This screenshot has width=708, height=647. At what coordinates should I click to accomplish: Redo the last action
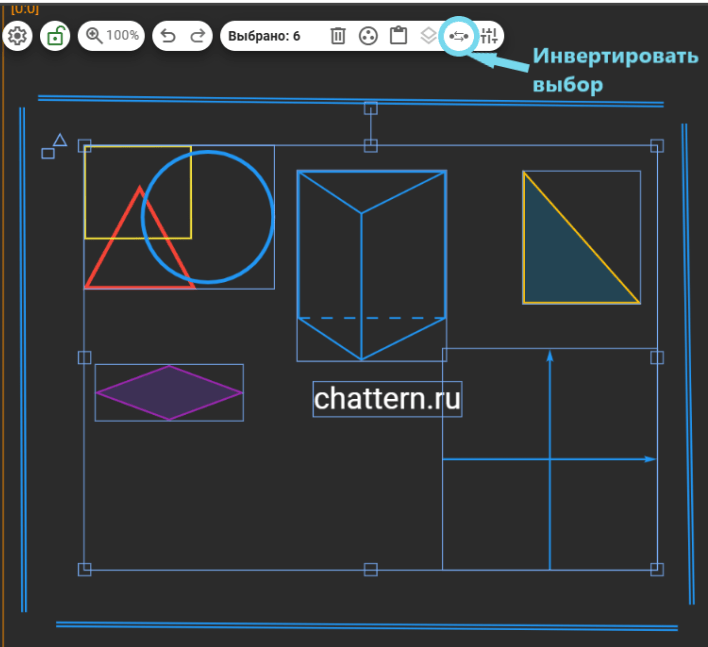197,36
